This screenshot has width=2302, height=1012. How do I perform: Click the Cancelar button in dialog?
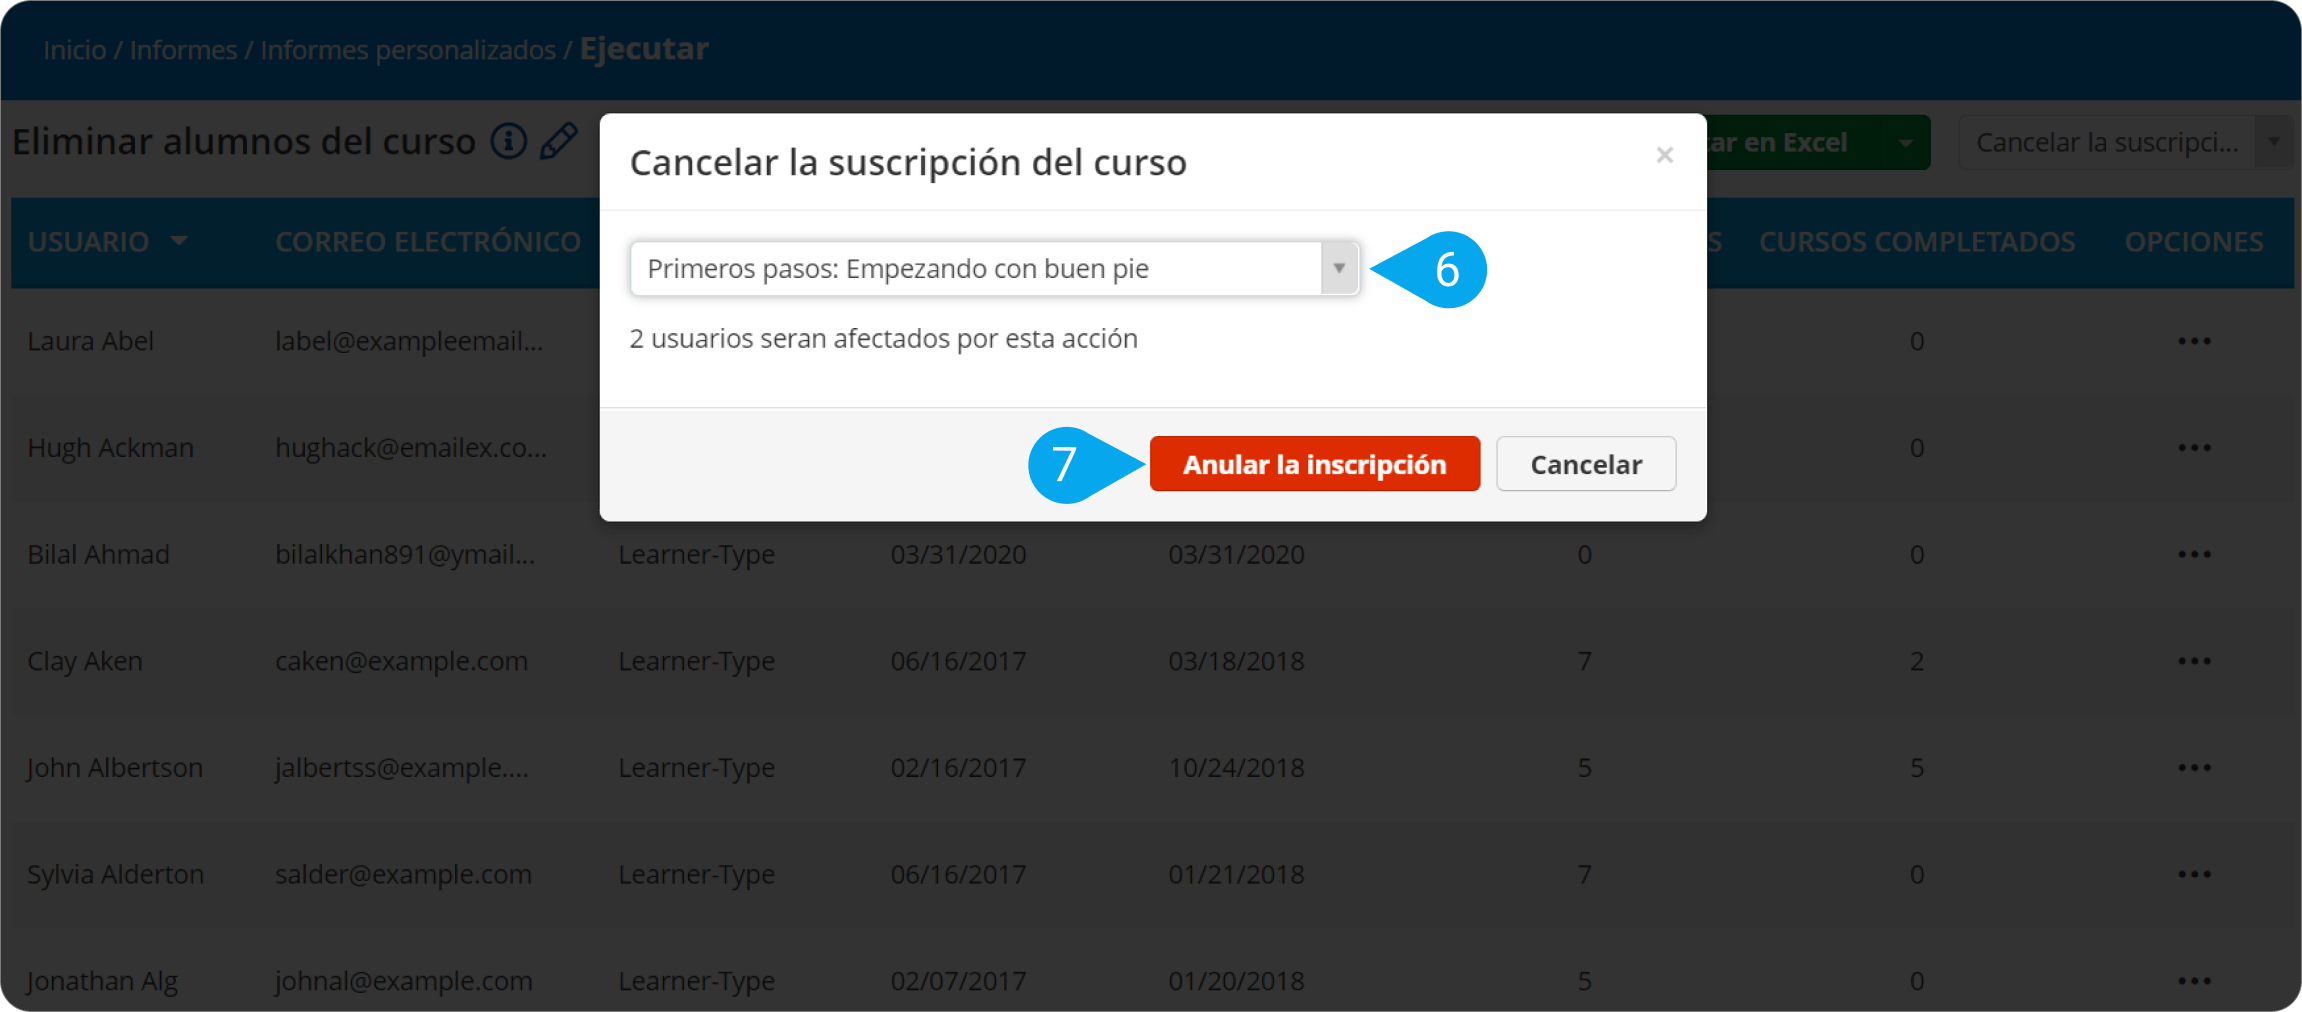(x=1586, y=464)
